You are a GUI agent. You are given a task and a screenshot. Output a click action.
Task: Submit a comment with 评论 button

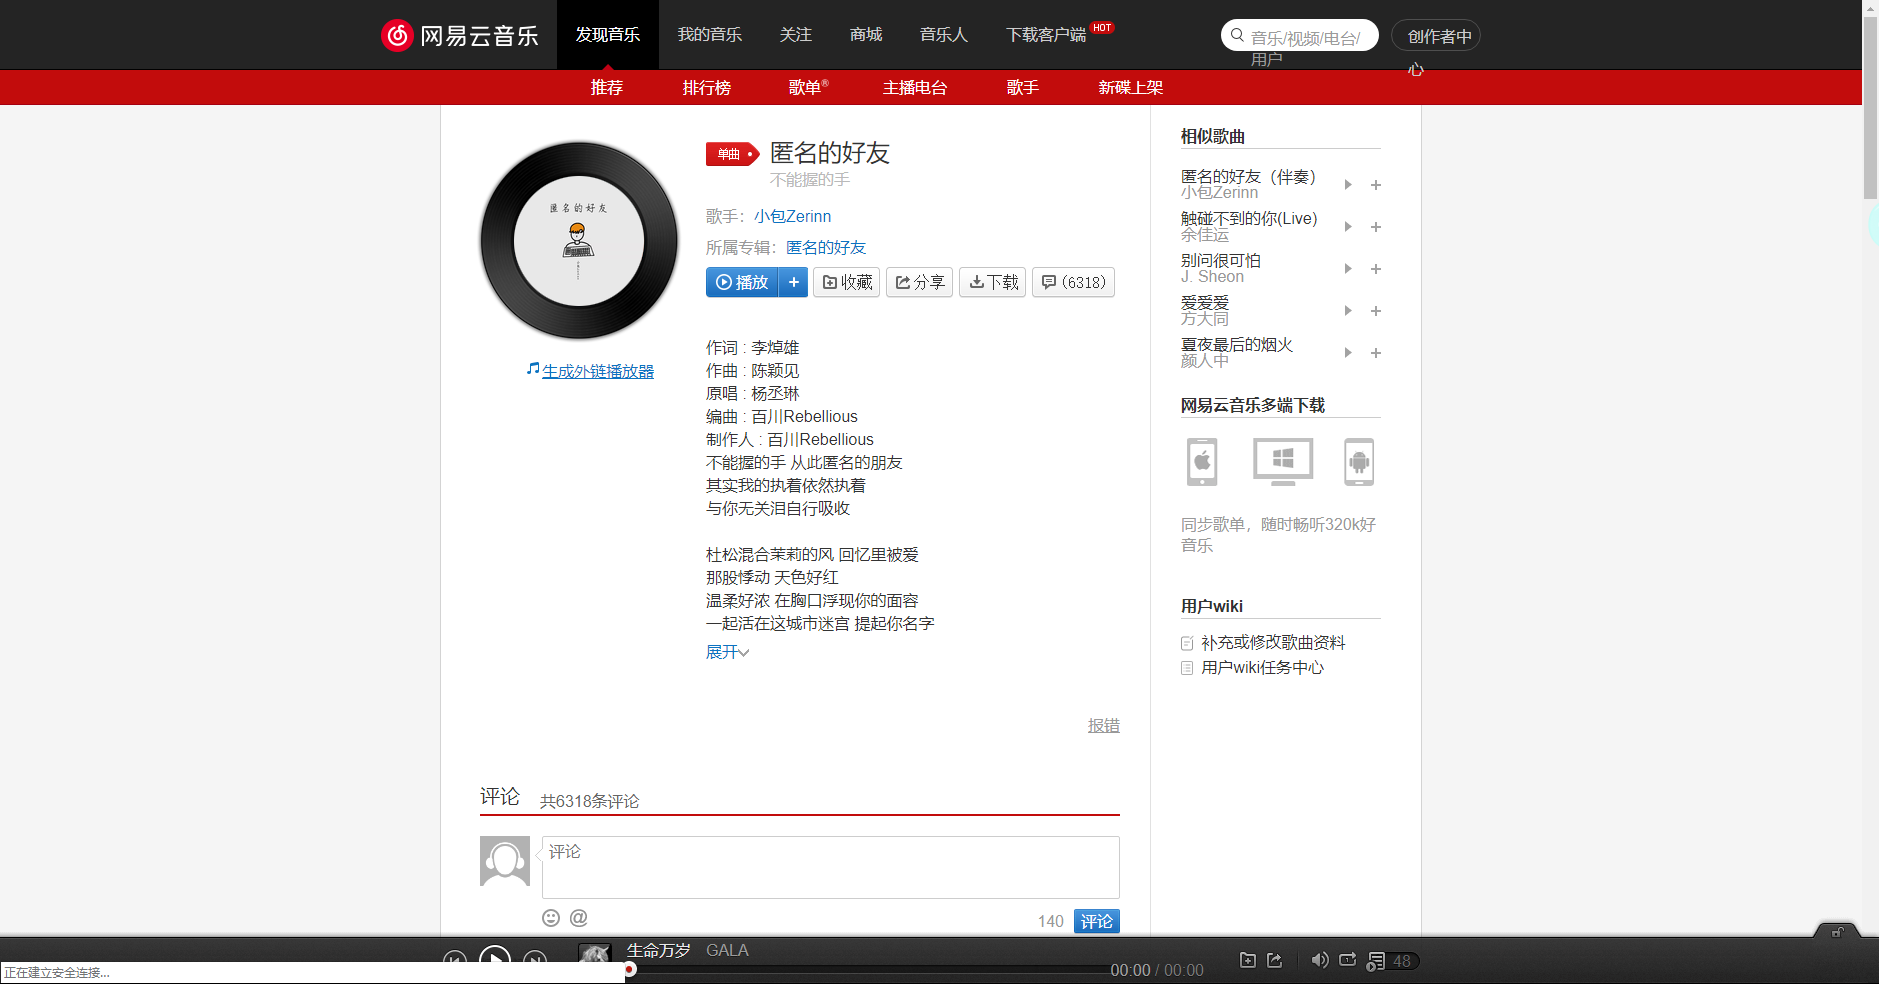1096,920
